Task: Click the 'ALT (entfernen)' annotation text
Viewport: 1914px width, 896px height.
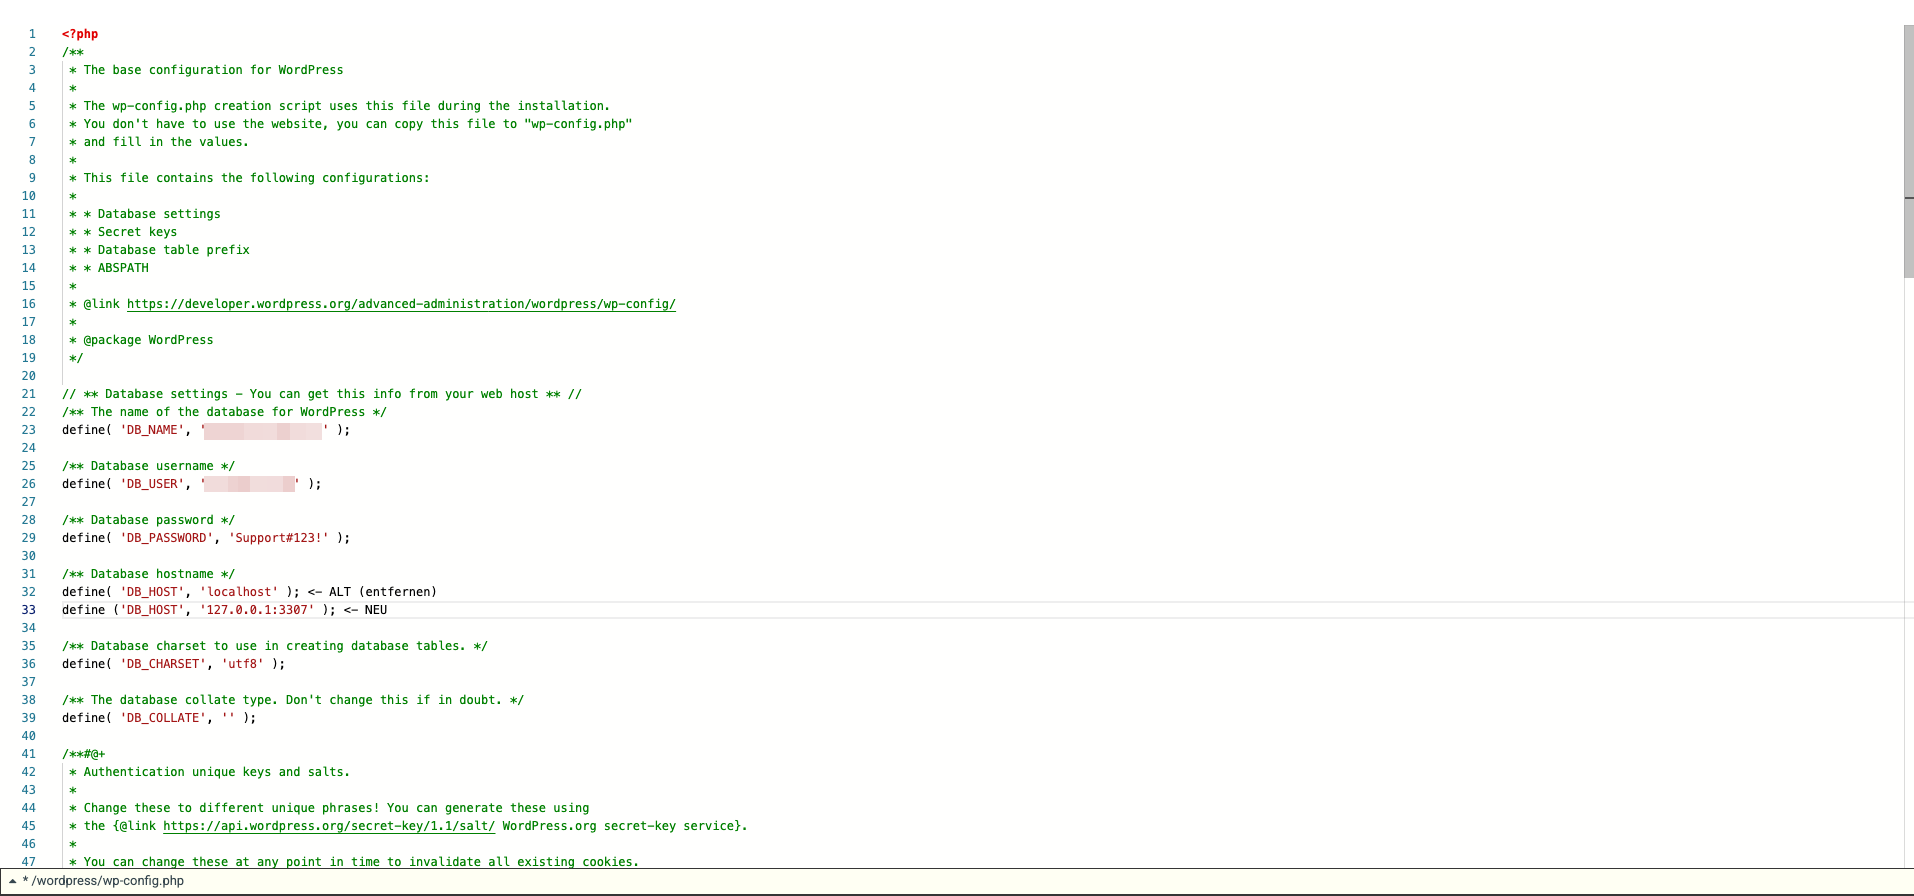Action: [382, 592]
